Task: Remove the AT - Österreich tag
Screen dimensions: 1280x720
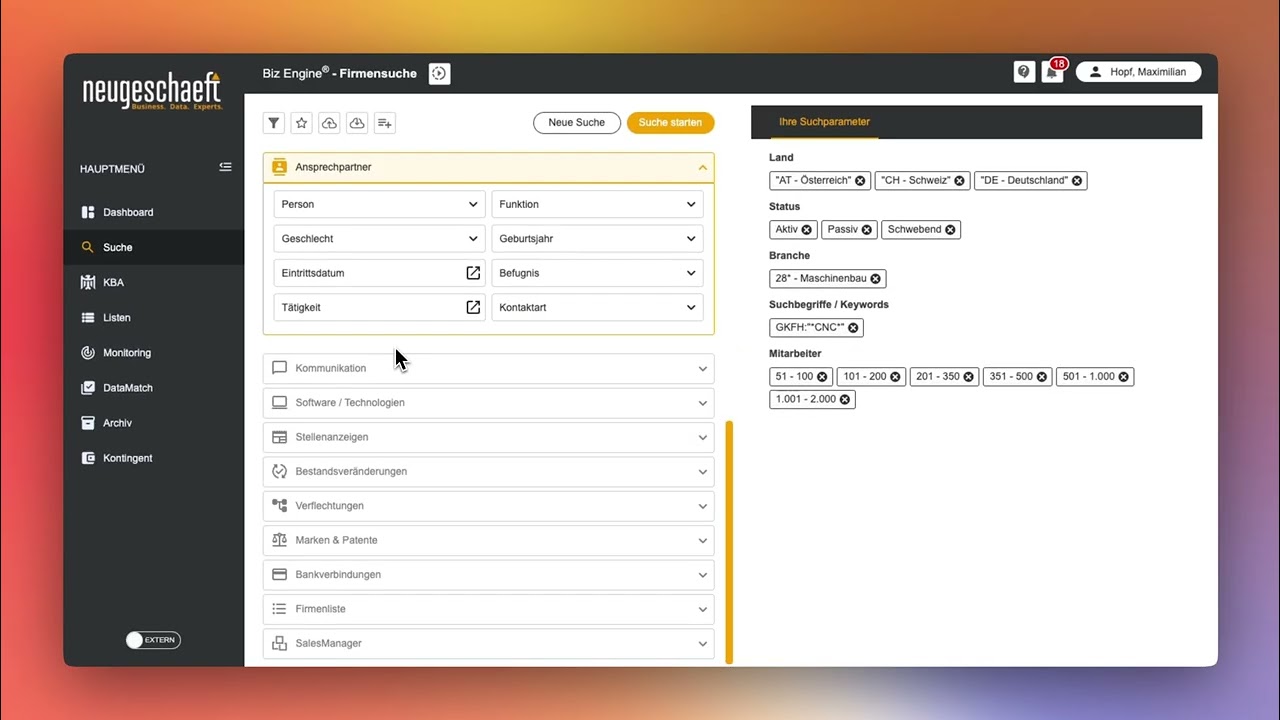Action: (x=860, y=181)
